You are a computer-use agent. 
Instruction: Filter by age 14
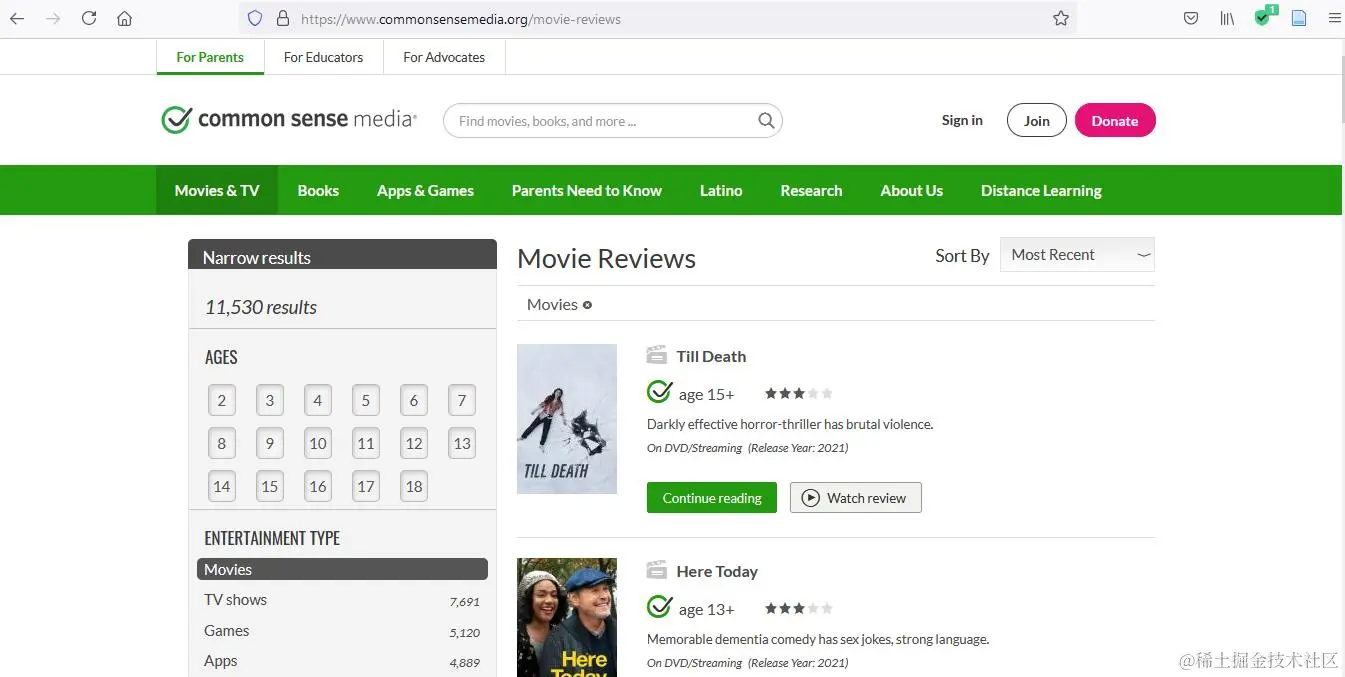(x=222, y=487)
